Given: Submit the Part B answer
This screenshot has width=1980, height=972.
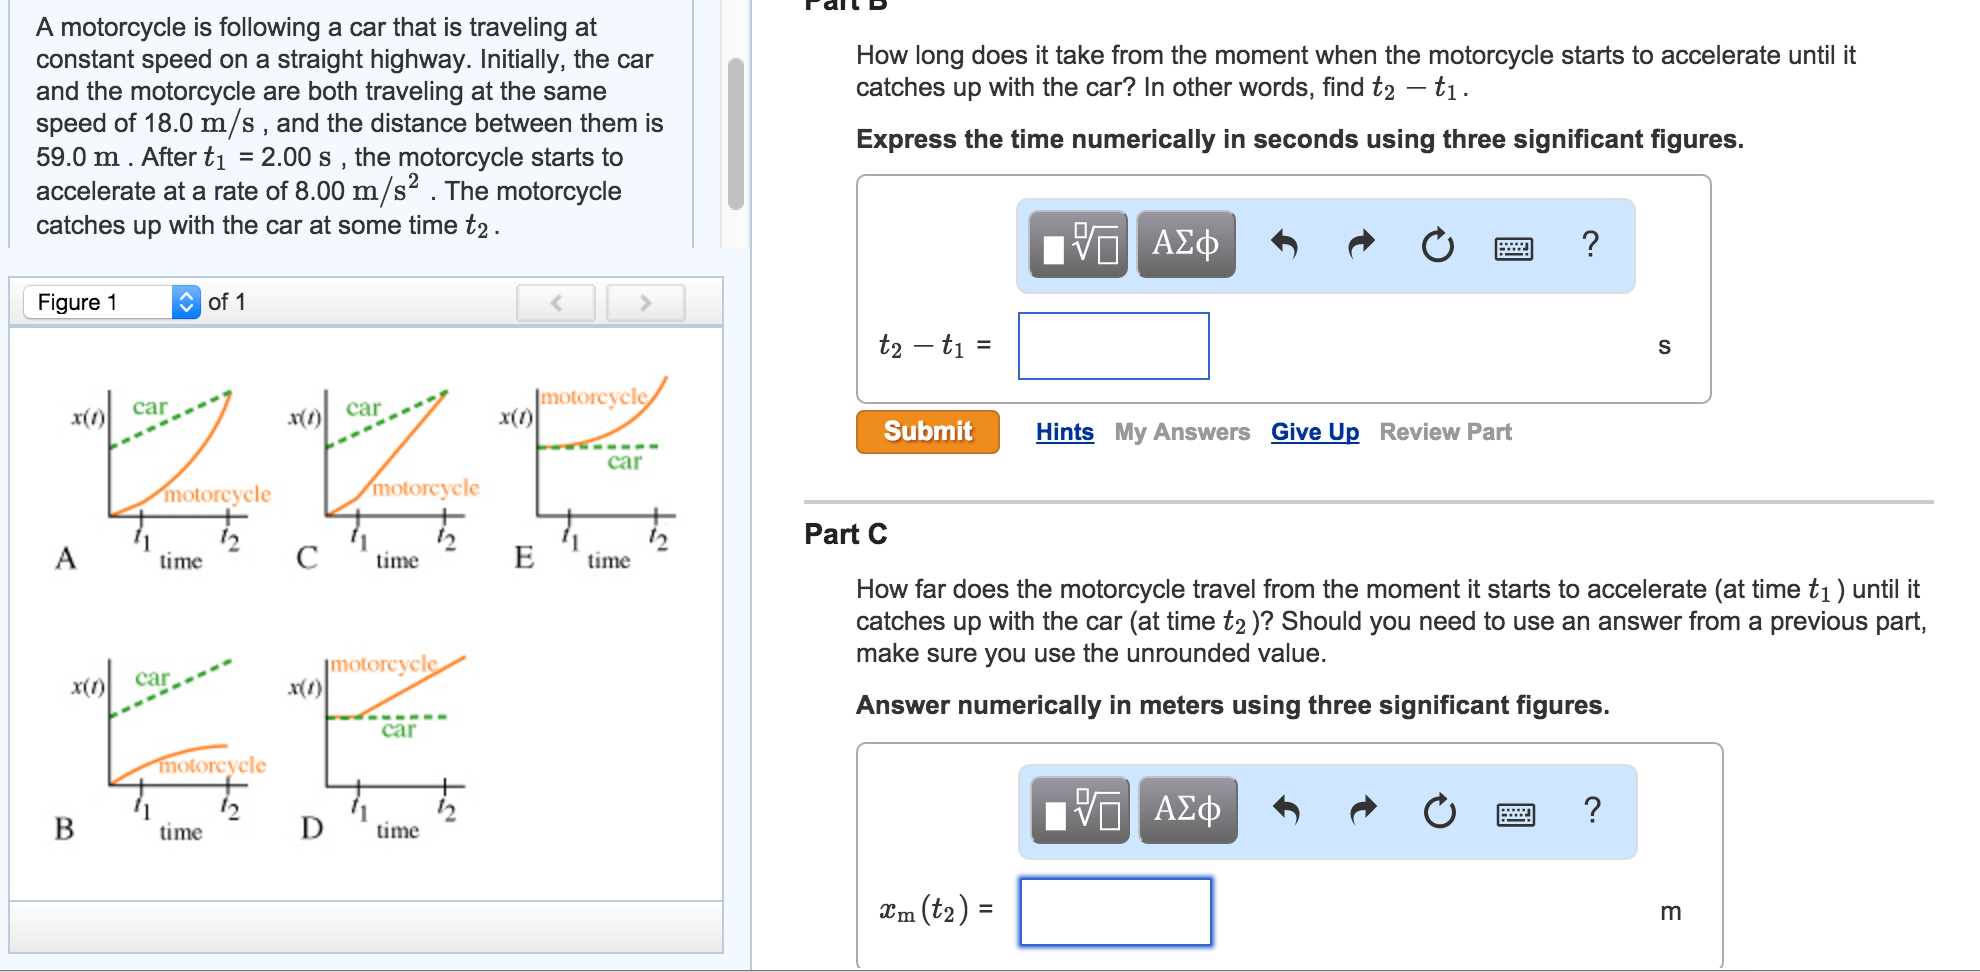Looking at the screenshot, I should (927, 432).
